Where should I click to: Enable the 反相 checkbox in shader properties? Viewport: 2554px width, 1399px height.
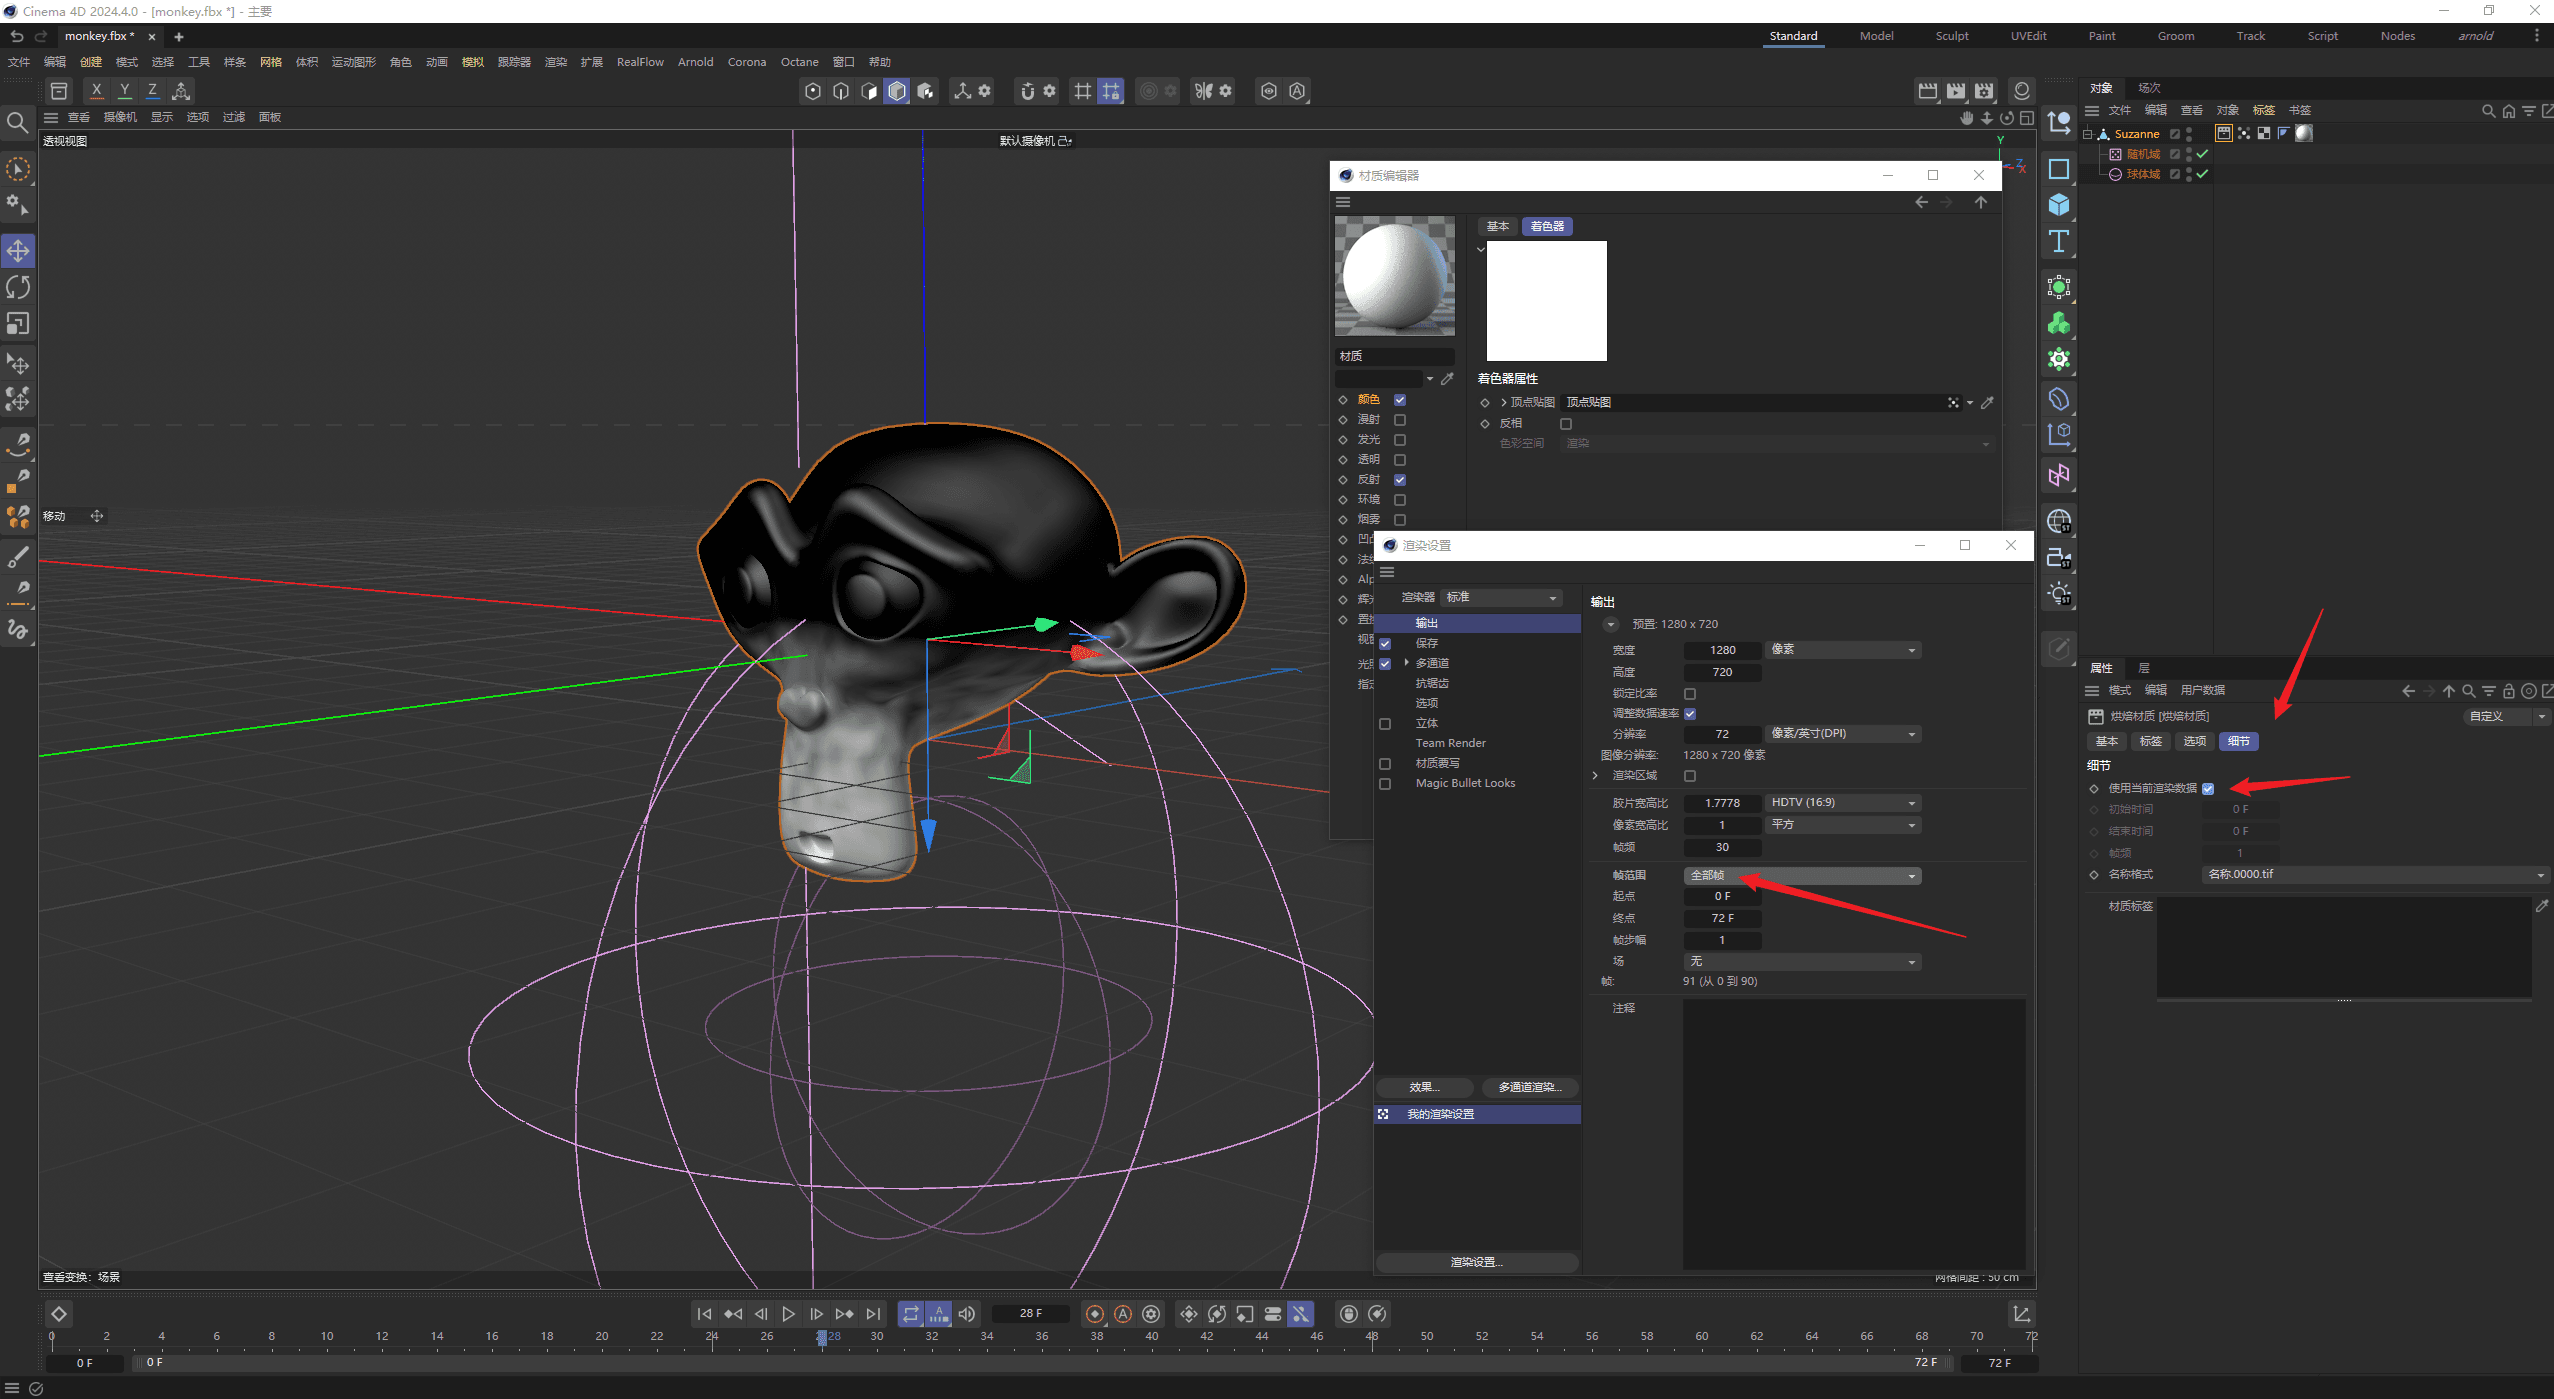click(x=1566, y=424)
